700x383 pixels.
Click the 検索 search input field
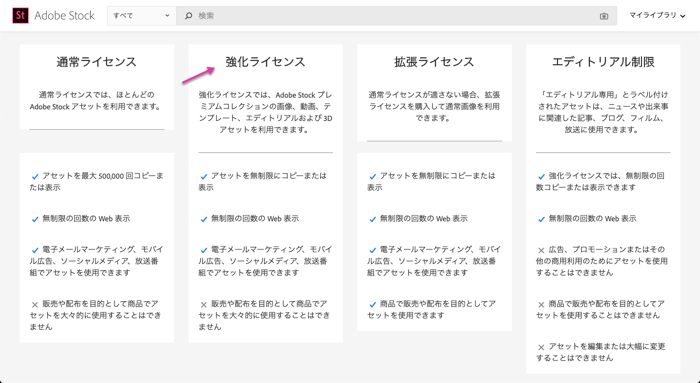pos(395,16)
